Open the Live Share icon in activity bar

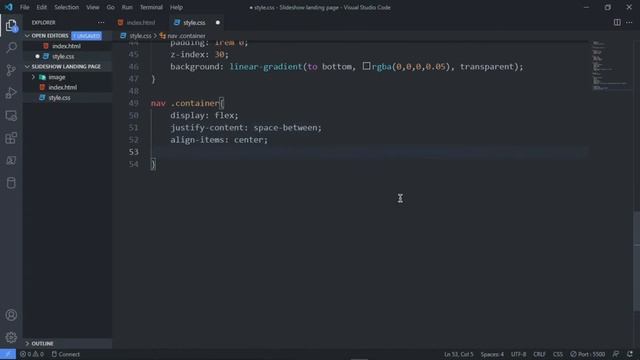pyautogui.click(x=11, y=160)
